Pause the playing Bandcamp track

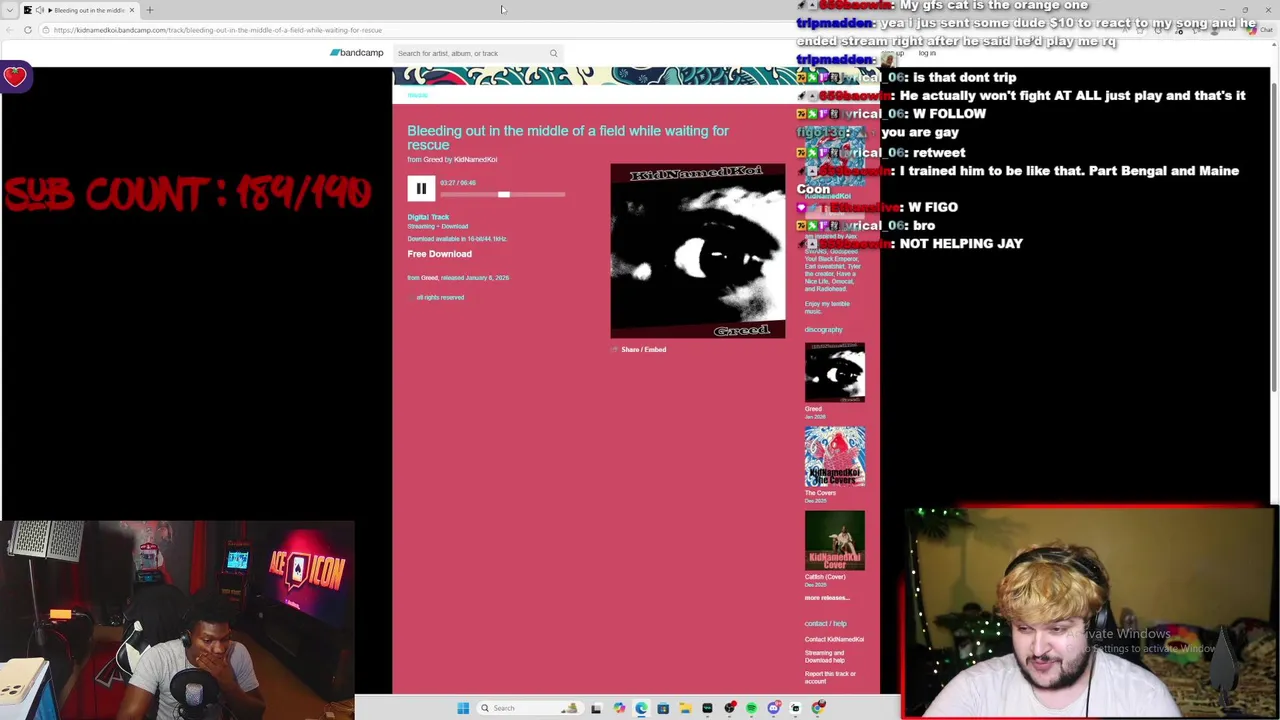(421, 188)
